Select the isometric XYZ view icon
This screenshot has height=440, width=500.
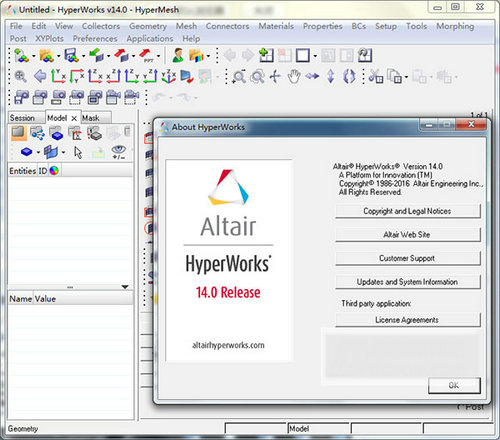[169, 77]
